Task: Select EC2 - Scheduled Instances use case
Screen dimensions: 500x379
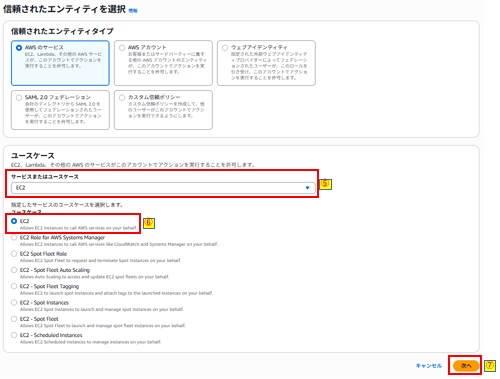Action: [14, 335]
